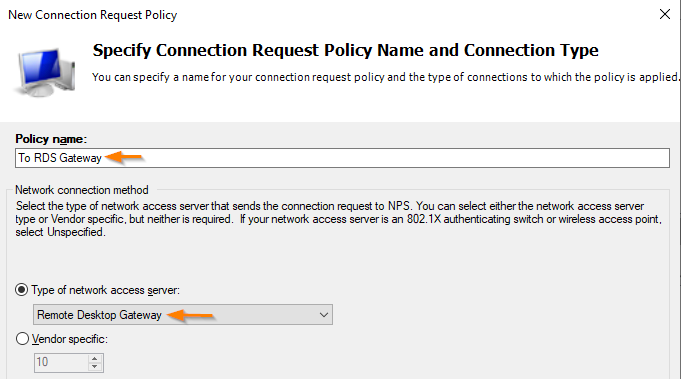
Task: Click the computer monitor wizard icon
Action: (x=45, y=73)
